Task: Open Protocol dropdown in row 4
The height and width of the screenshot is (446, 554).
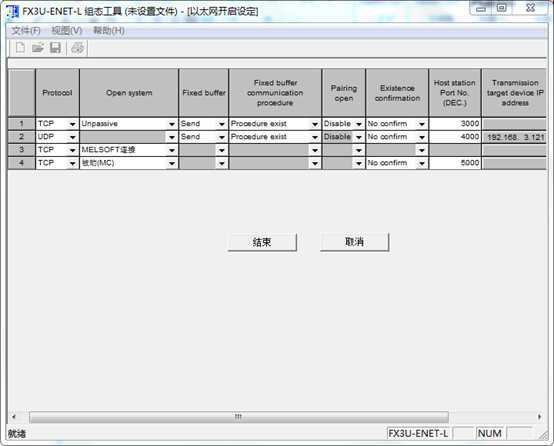Action: pyautogui.click(x=72, y=163)
